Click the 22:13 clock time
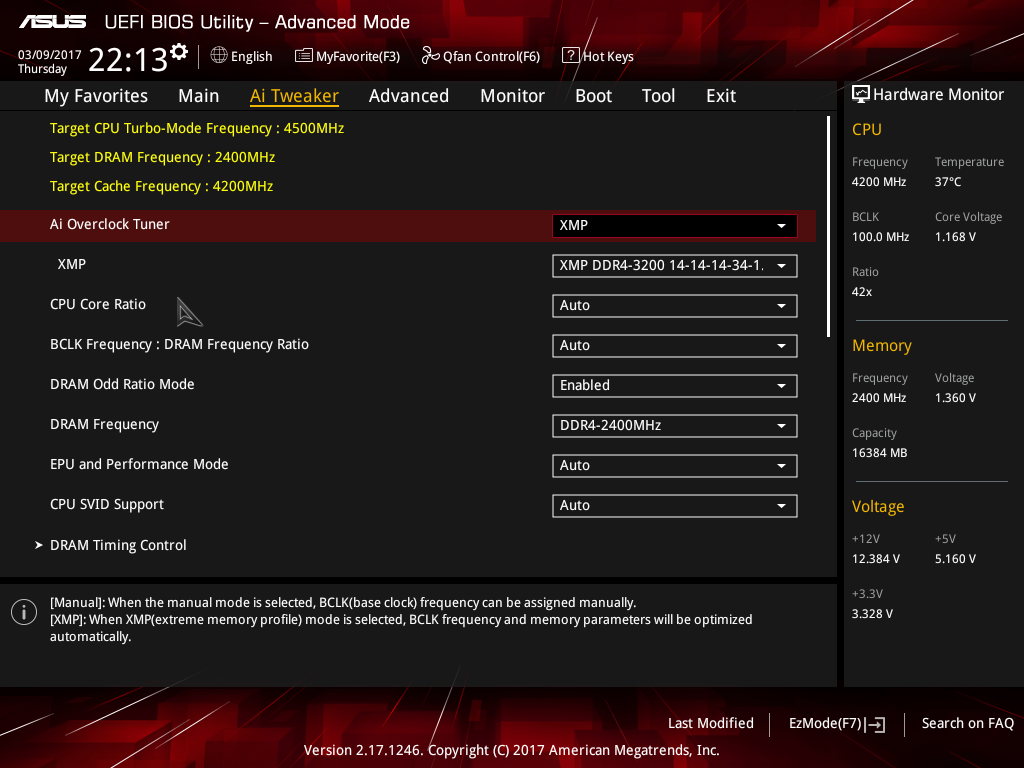 click(128, 60)
